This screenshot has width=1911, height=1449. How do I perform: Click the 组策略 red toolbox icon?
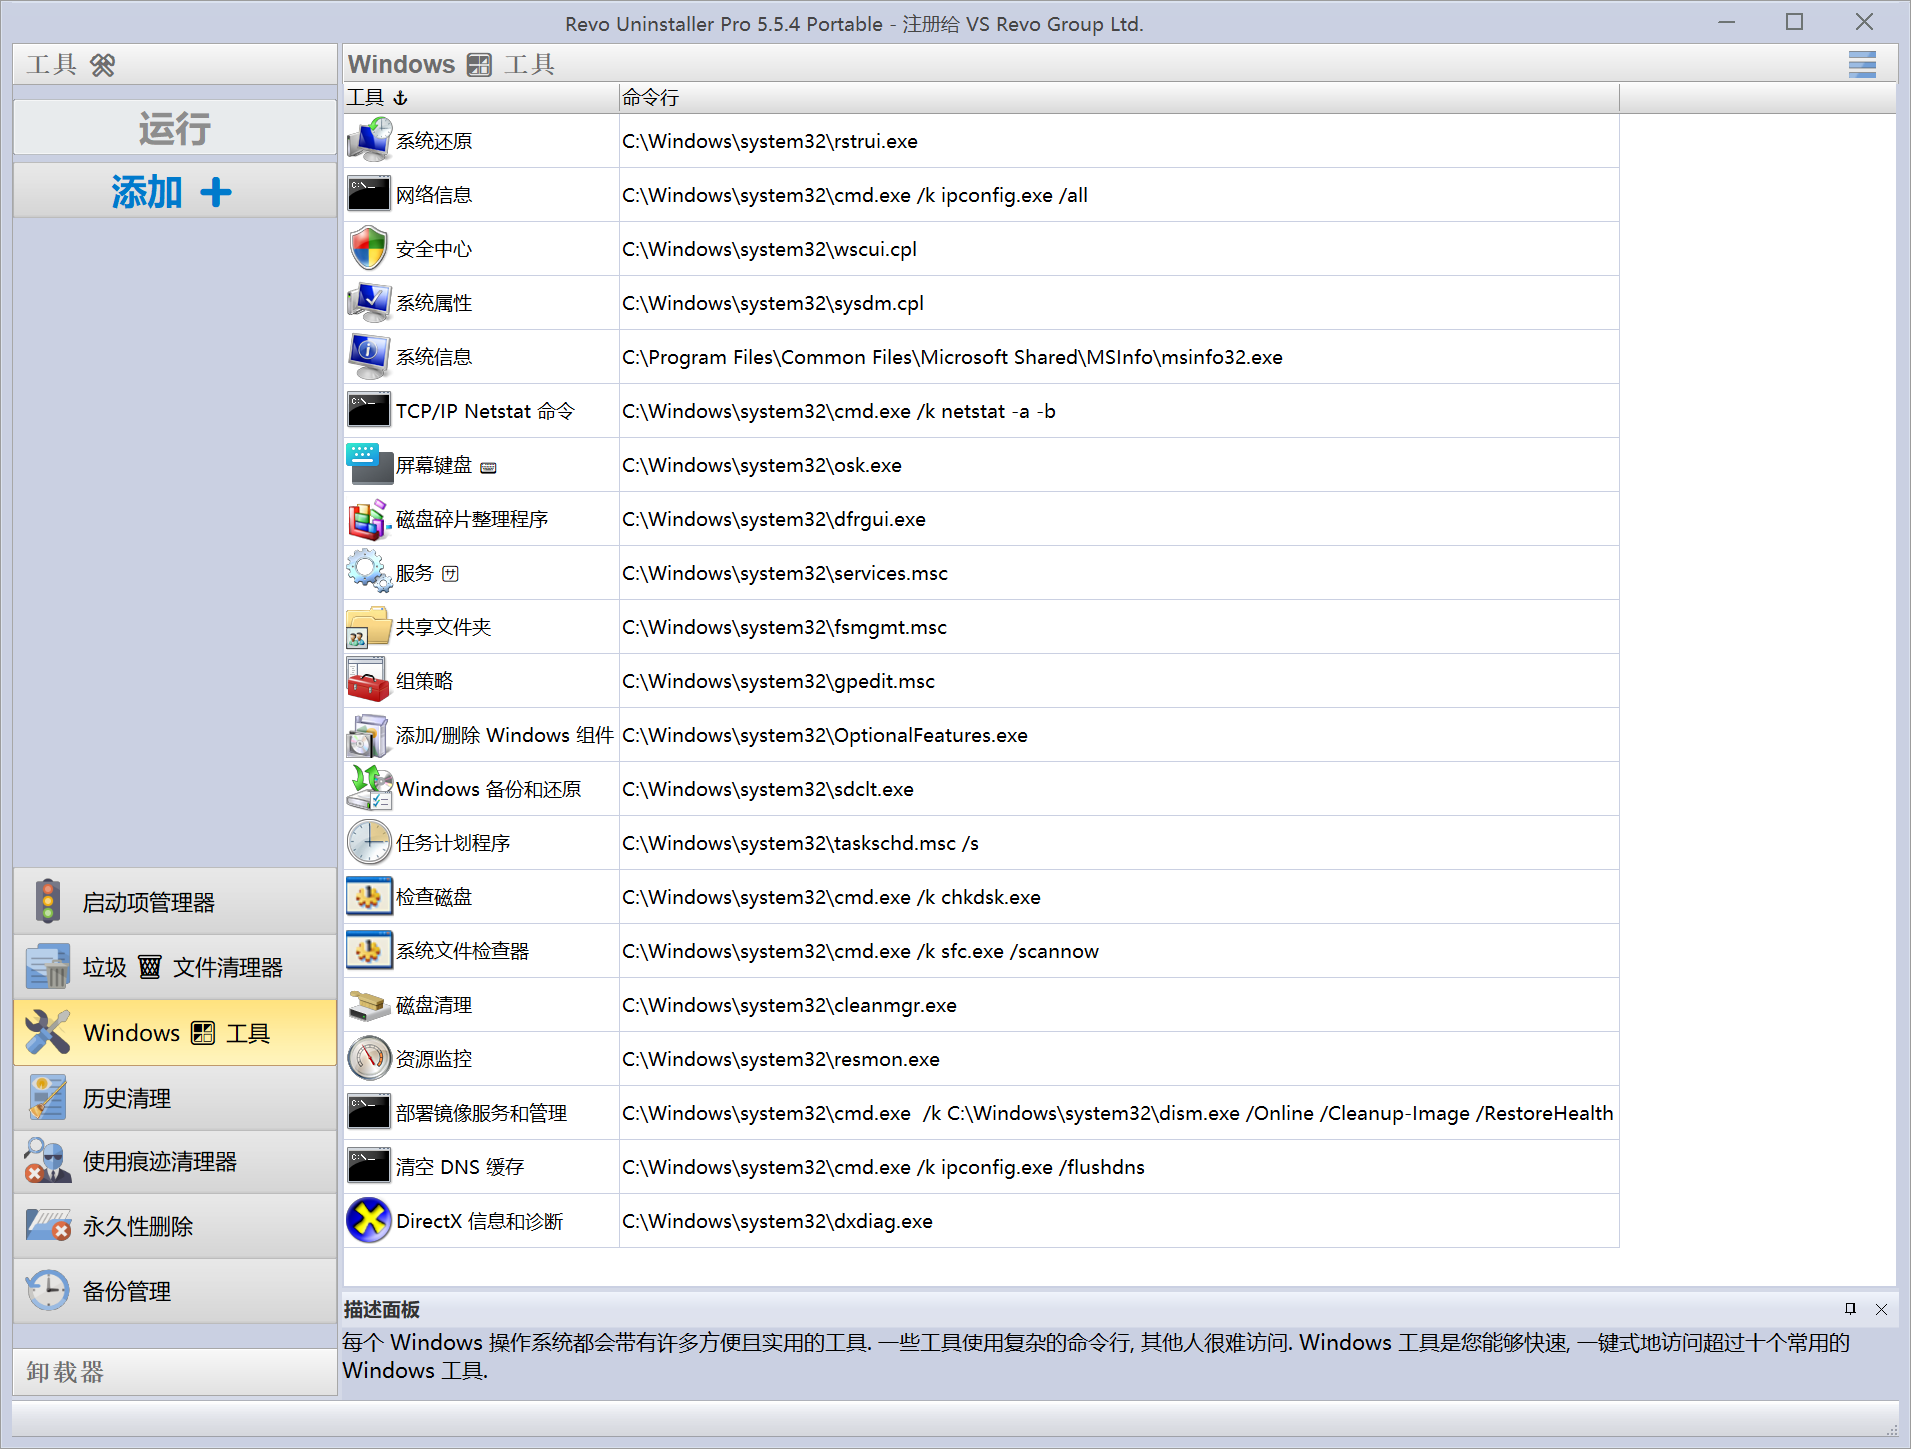(369, 680)
